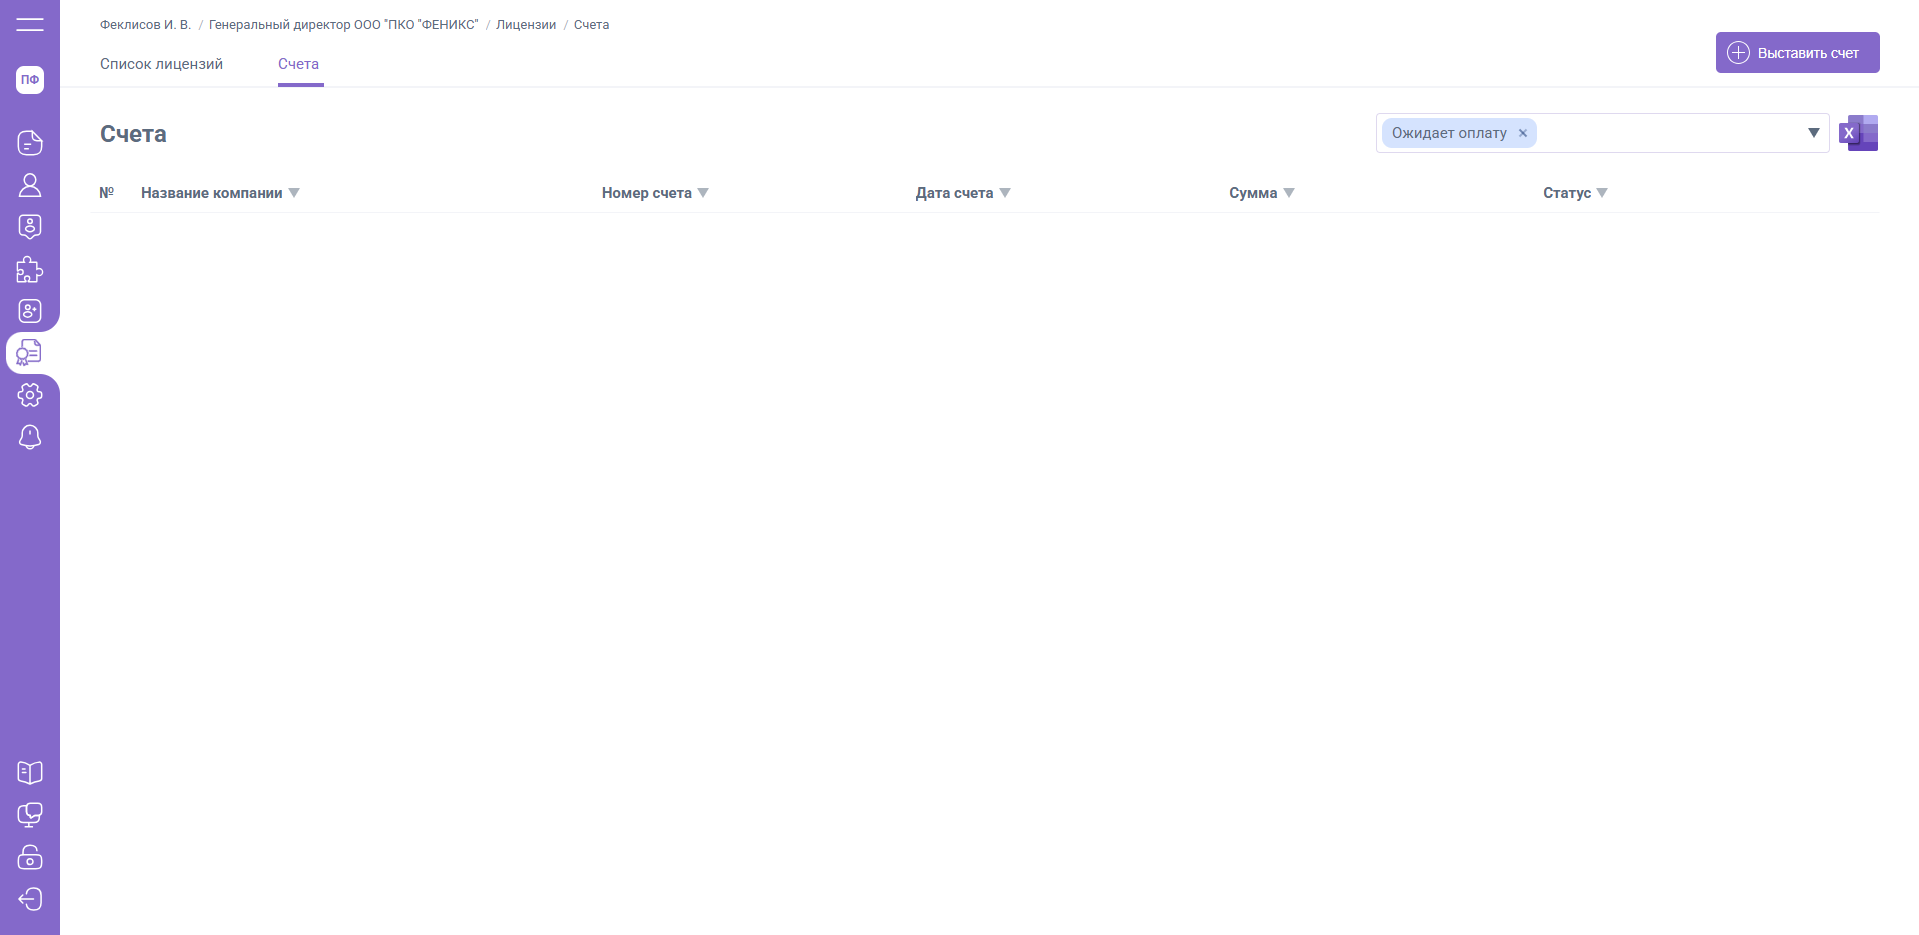Export invoices using the Excel icon
The height and width of the screenshot is (935, 1919).
(x=1858, y=133)
